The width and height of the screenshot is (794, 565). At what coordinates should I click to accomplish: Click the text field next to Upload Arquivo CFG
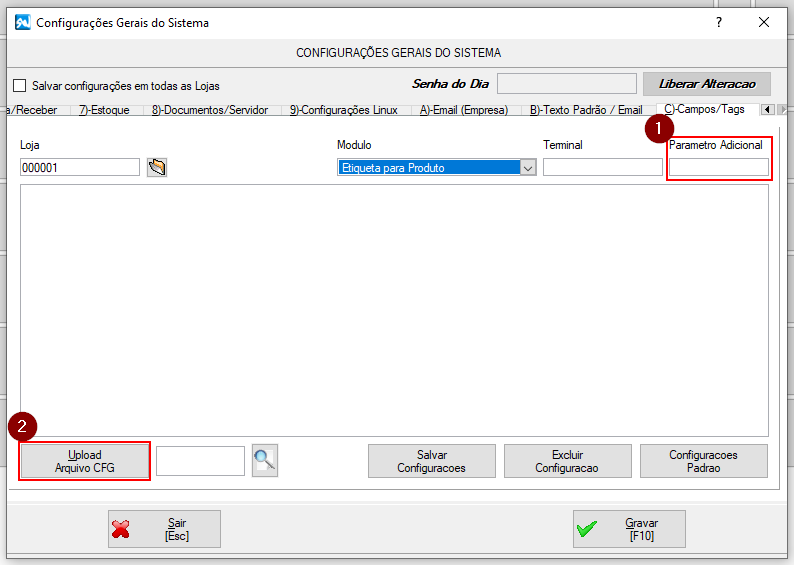pos(200,461)
